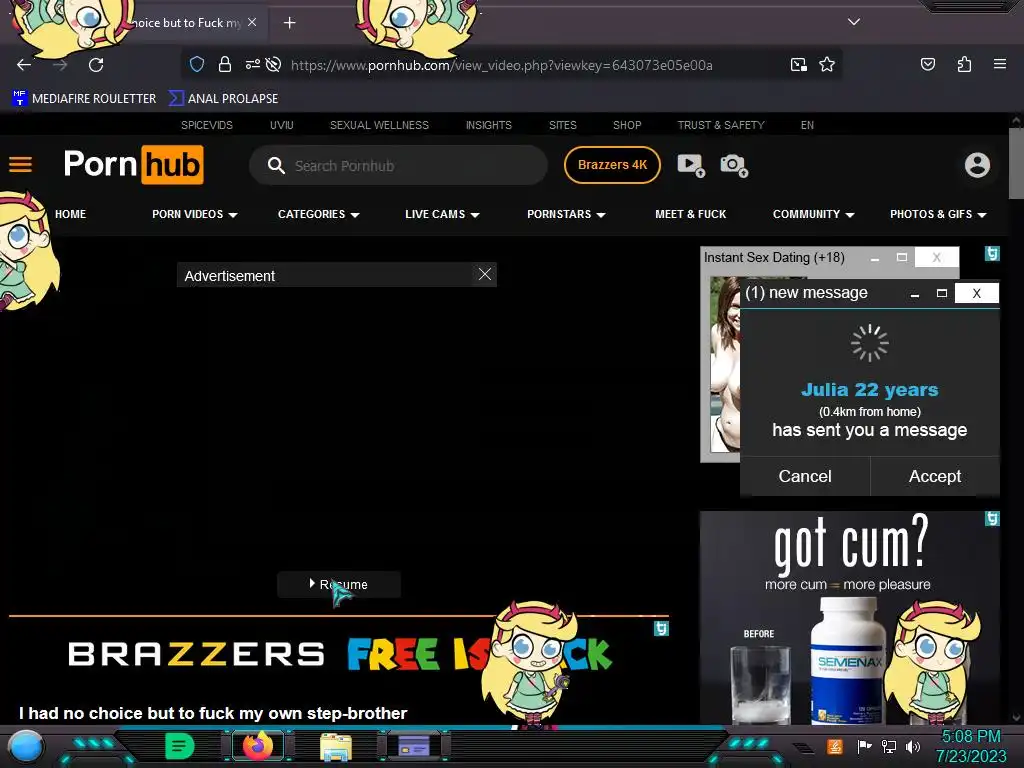This screenshot has width=1024, height=768.
Task: Open a new browser tab
Action: pyautogui.click(x=289, y=23)
